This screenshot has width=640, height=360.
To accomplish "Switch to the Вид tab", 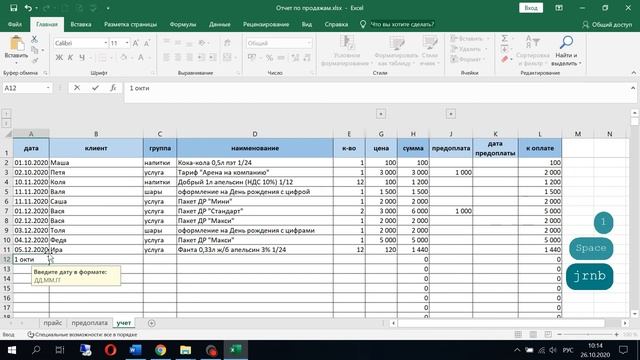I will (307, 24).
